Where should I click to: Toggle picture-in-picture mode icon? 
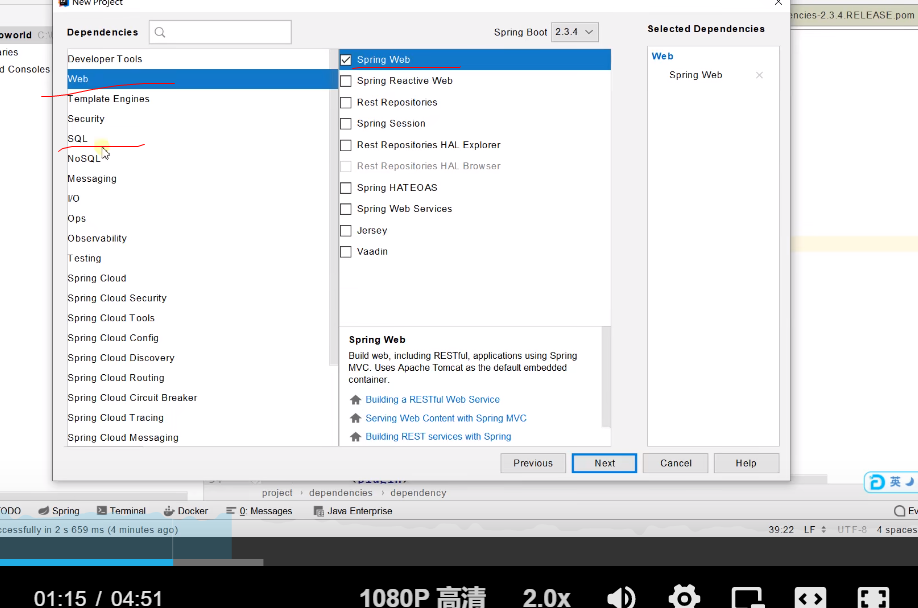tap(747, 597)
